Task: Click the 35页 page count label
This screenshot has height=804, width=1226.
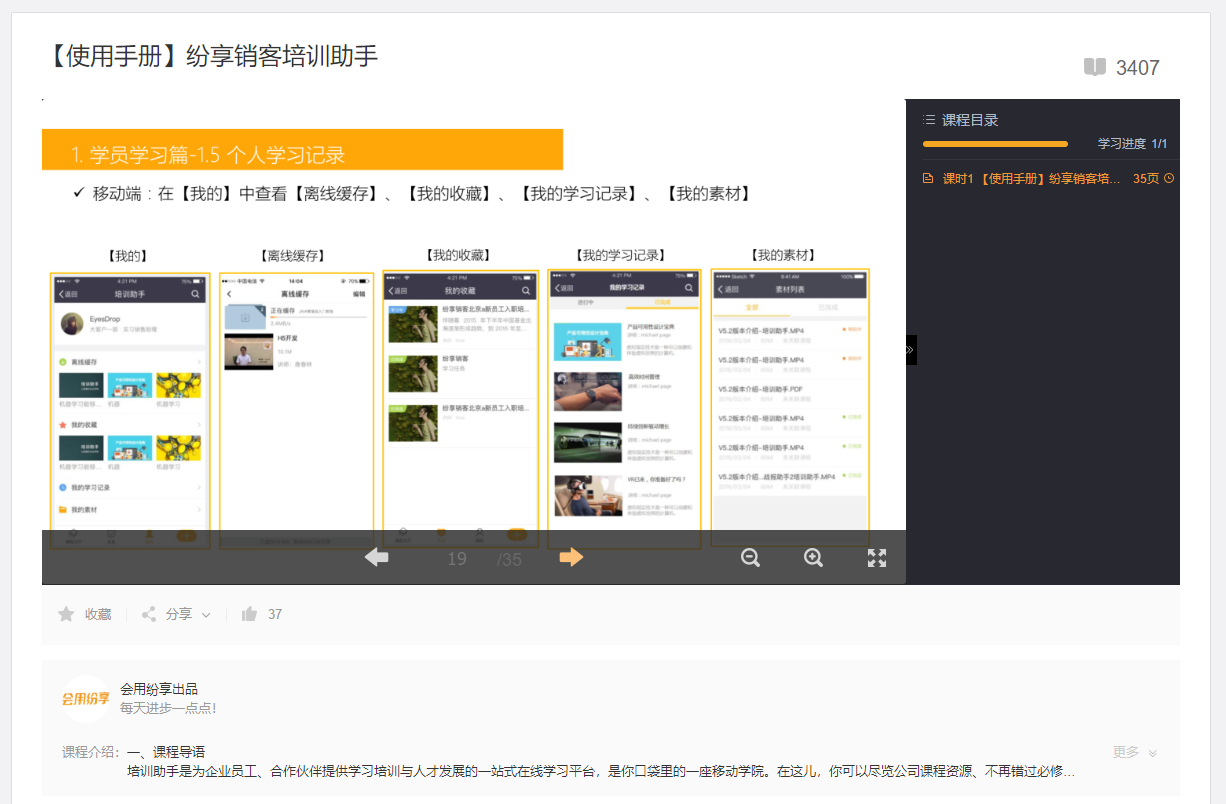Action: tap(1146, 179)
